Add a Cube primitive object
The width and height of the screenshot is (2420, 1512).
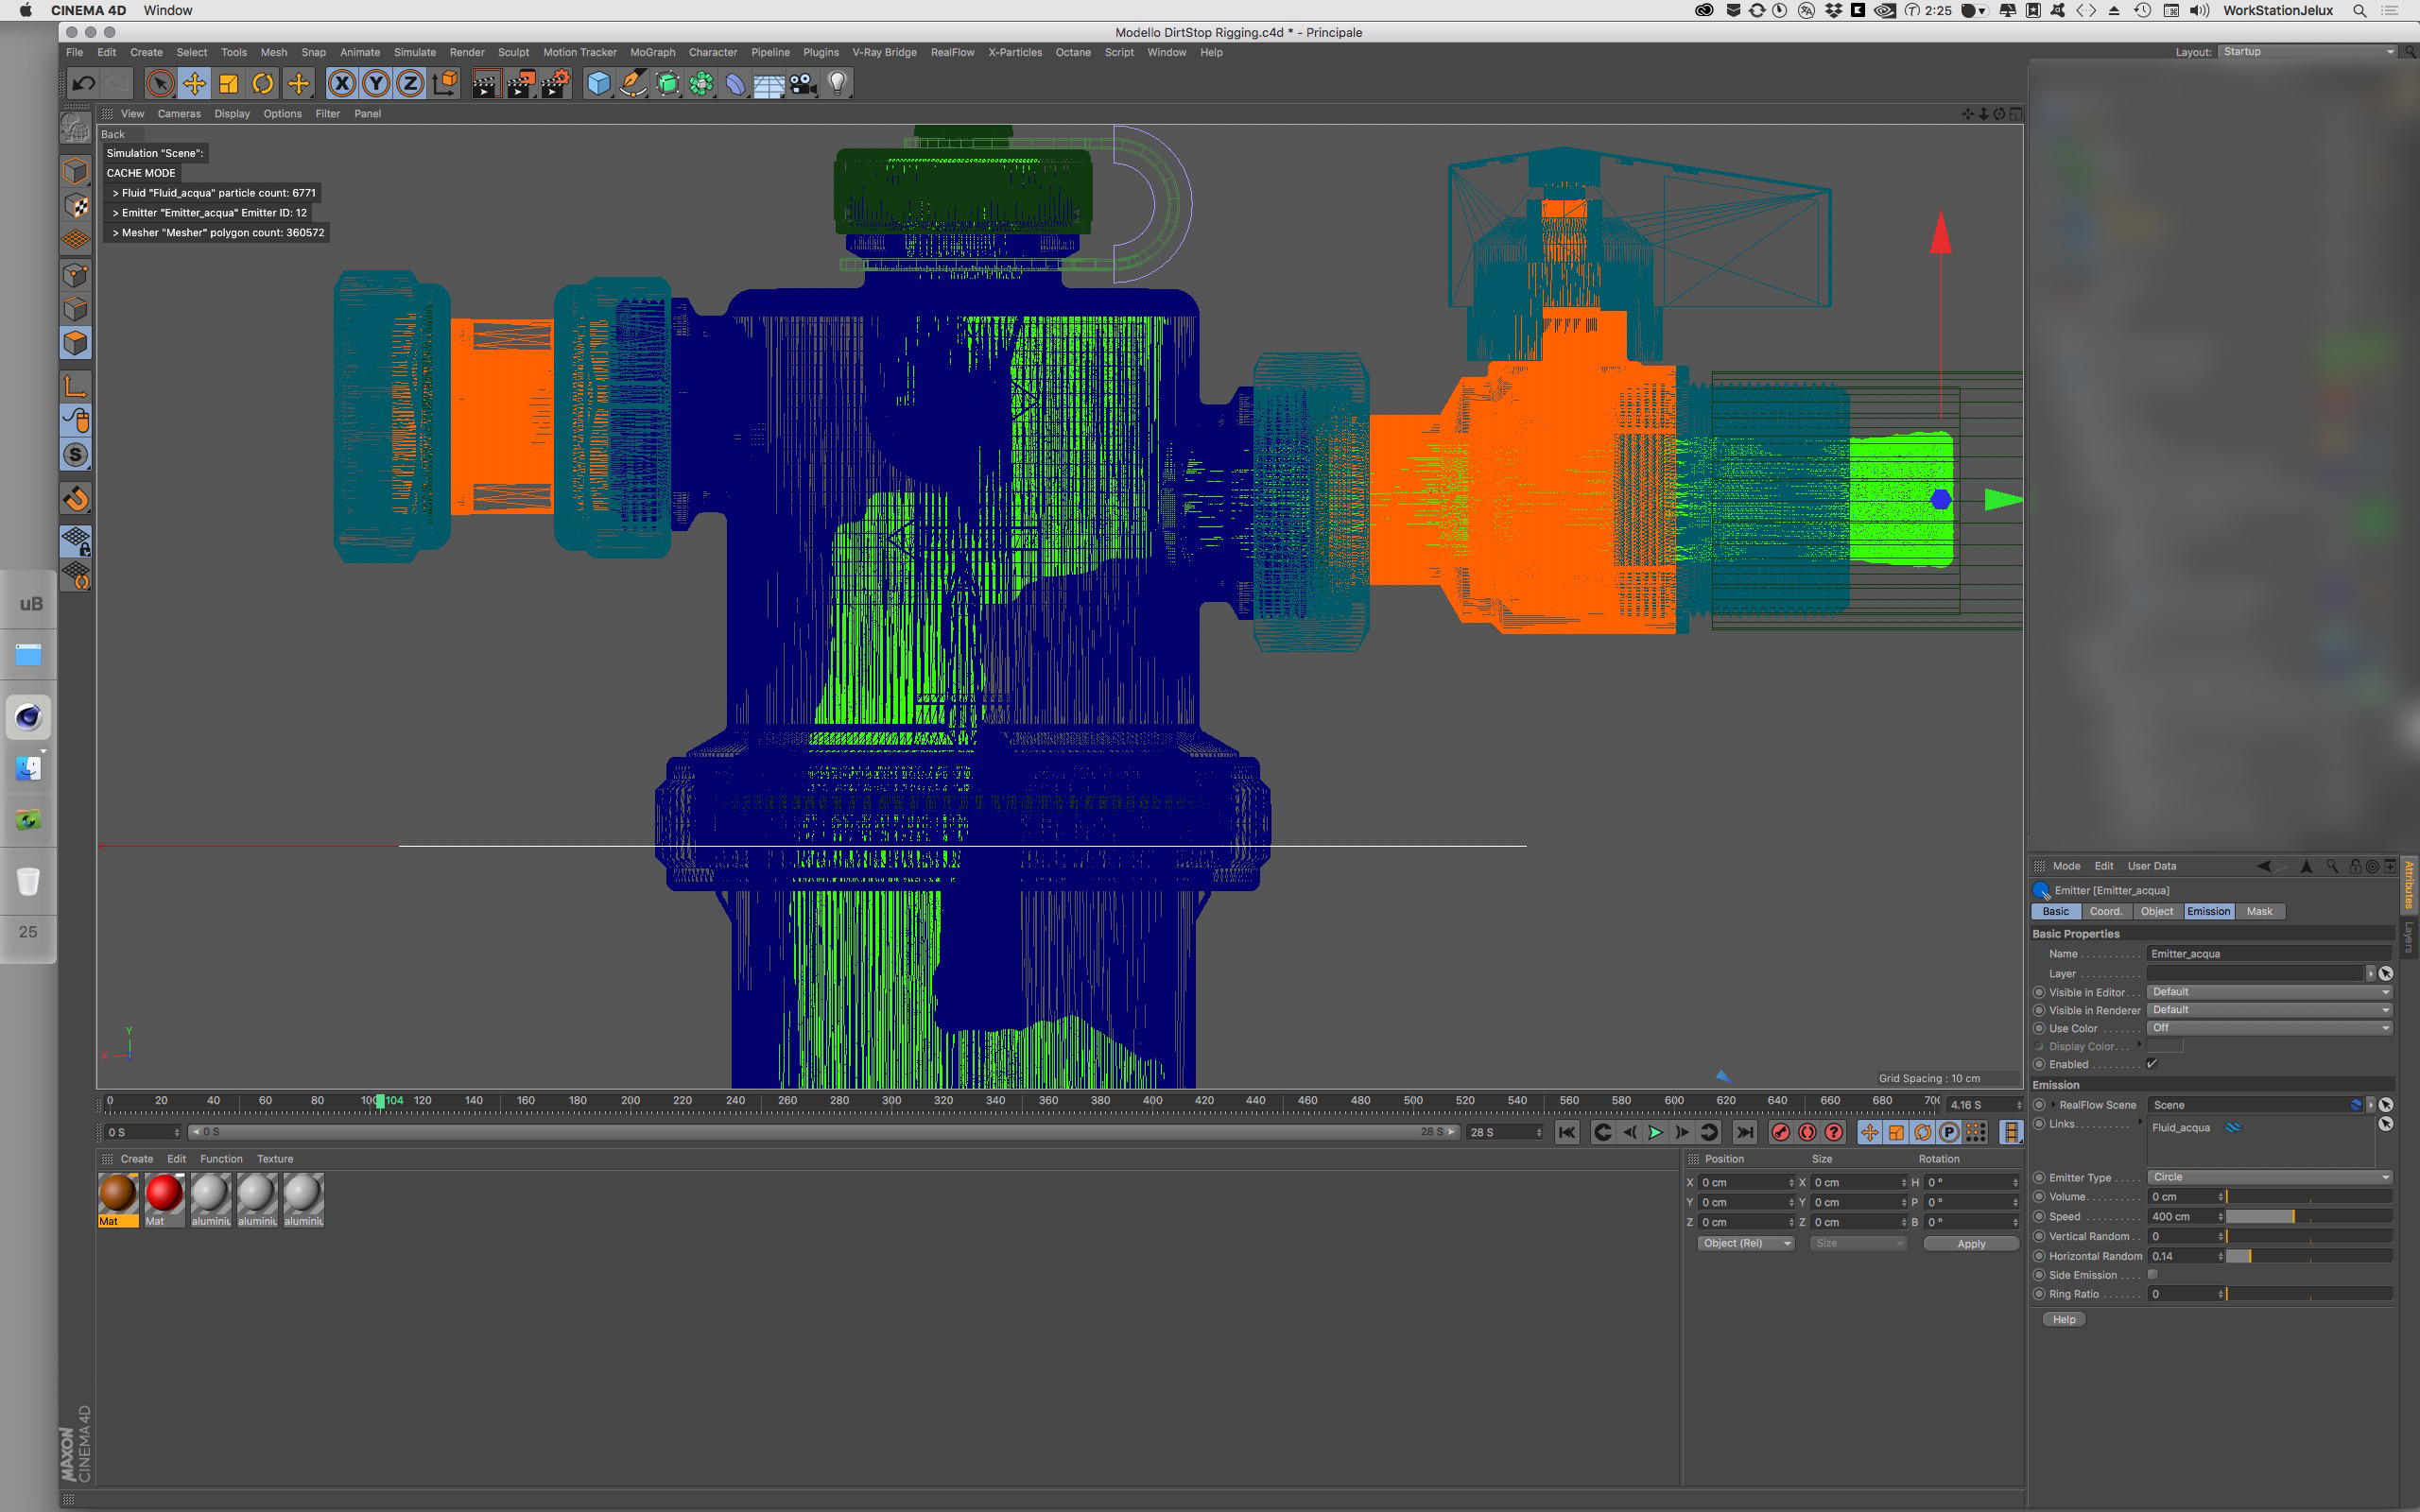pyautogui.click(x=598, y=84)
